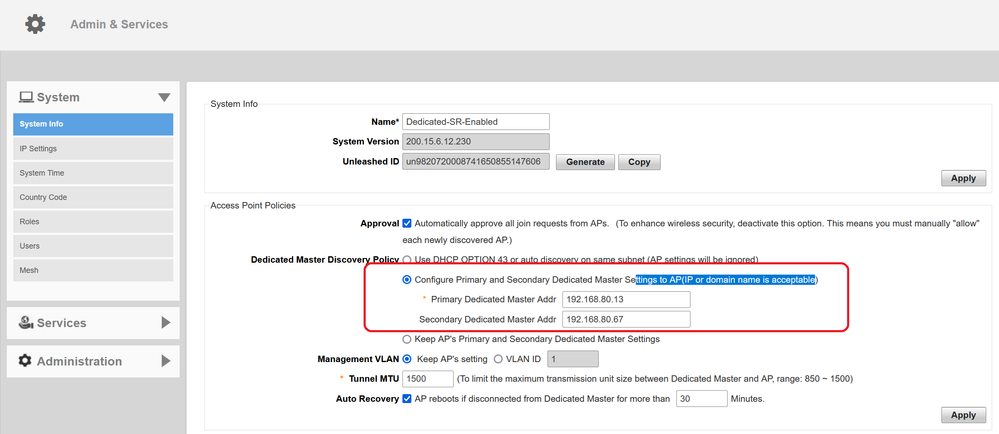Collapse the System section arrow

(164, 98)
